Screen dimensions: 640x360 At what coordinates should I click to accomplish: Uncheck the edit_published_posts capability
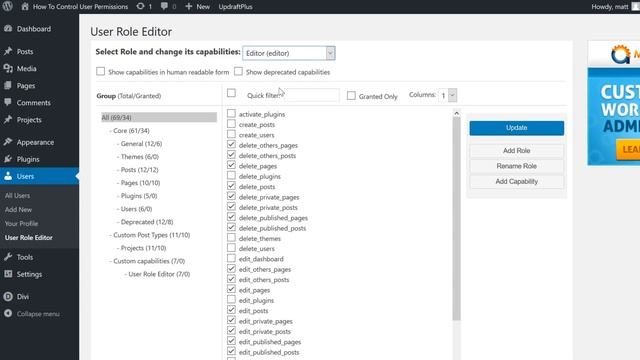pyautogui.click(x=231, y=351)
